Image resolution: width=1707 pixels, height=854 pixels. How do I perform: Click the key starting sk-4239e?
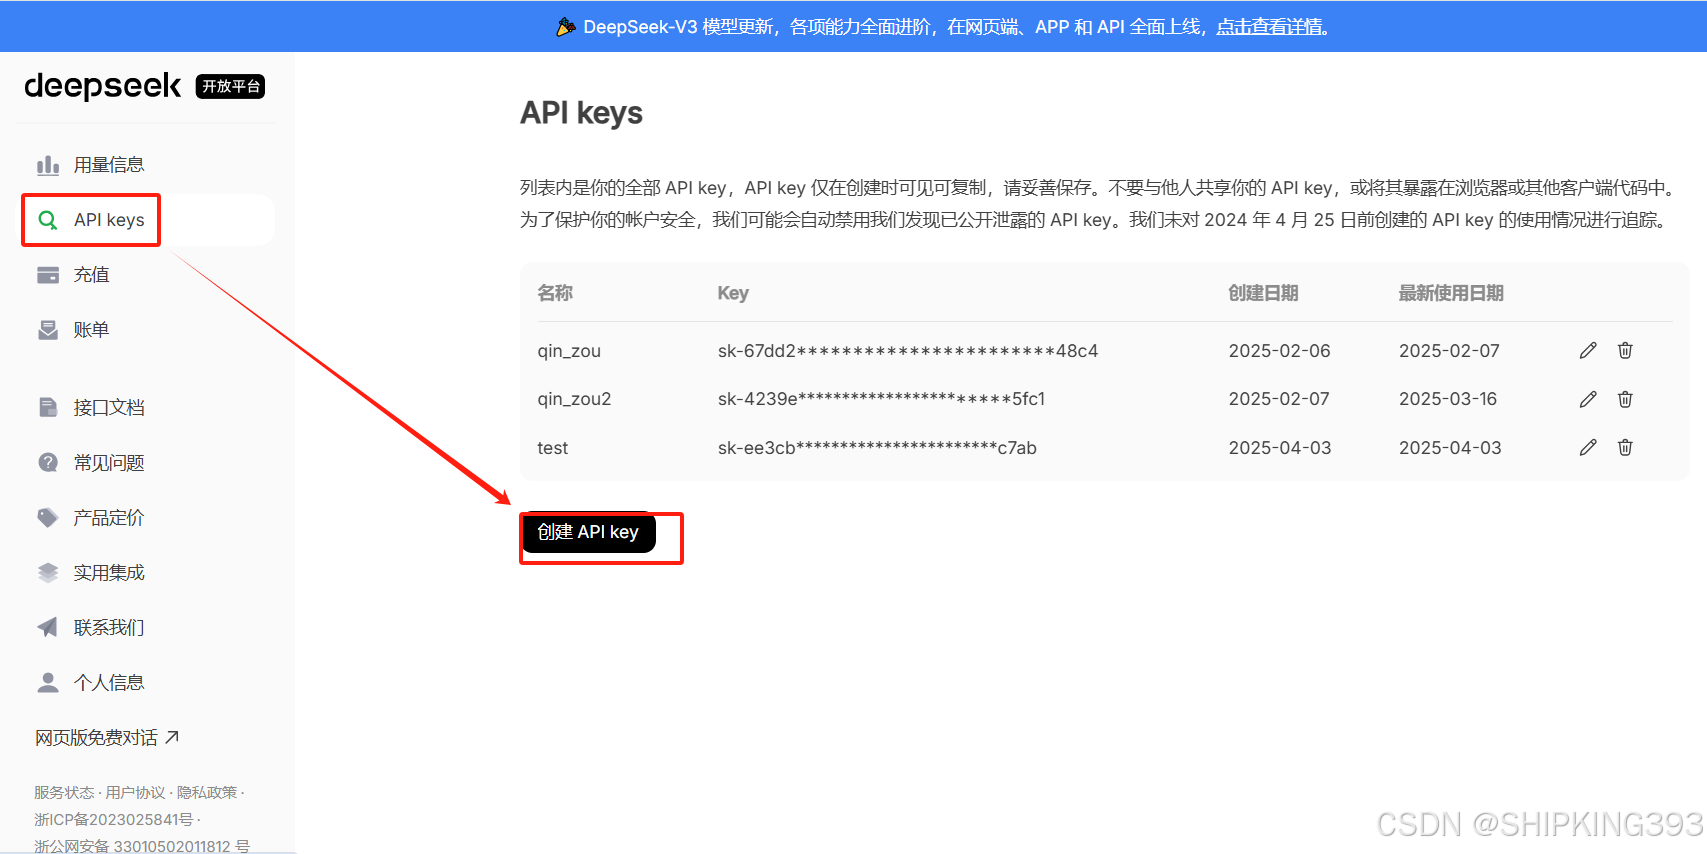pyautogui.click(x=881, y=399)
